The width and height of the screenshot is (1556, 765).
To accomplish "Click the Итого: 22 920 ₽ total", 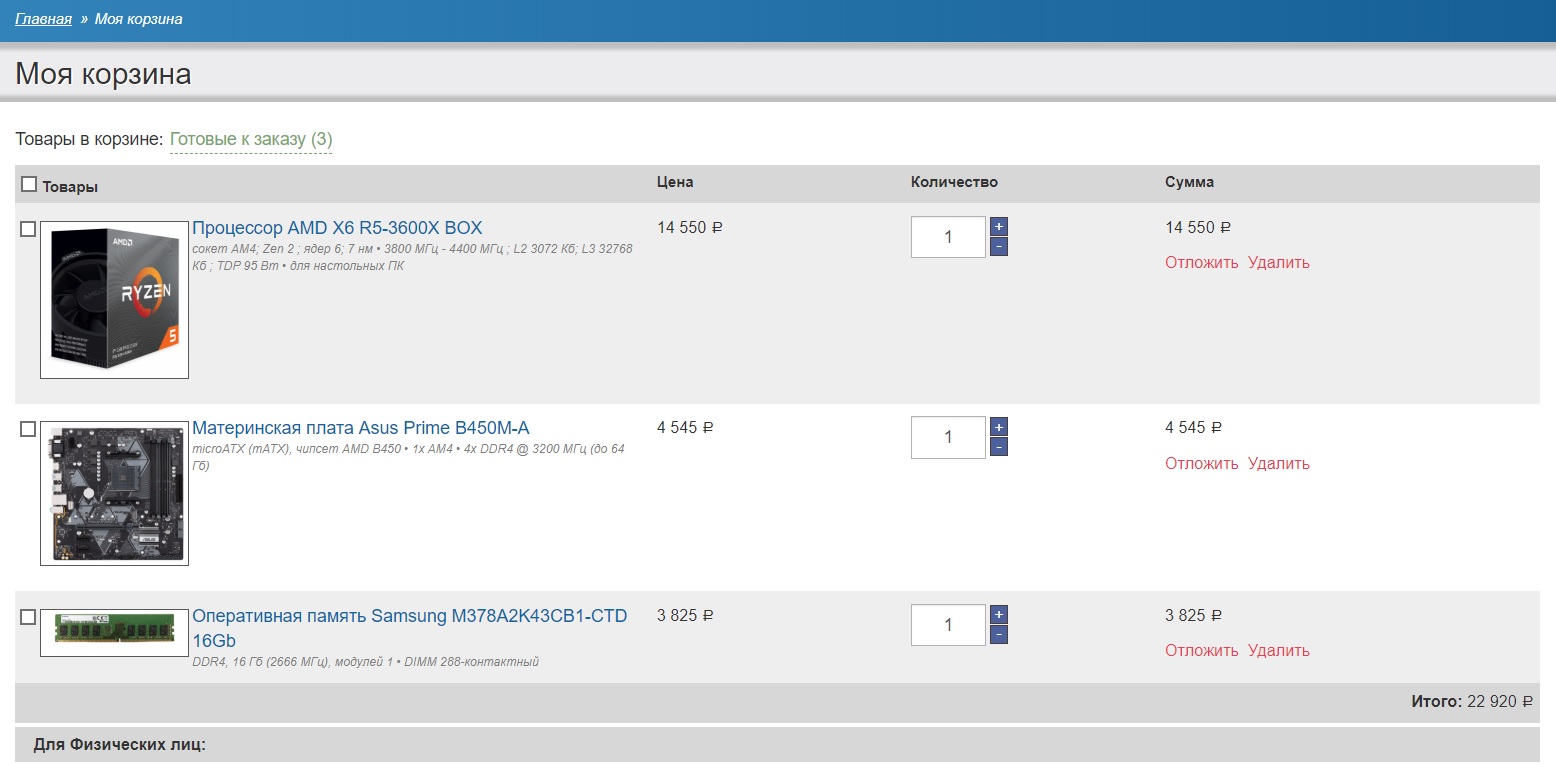I will tap(1472, 702).
